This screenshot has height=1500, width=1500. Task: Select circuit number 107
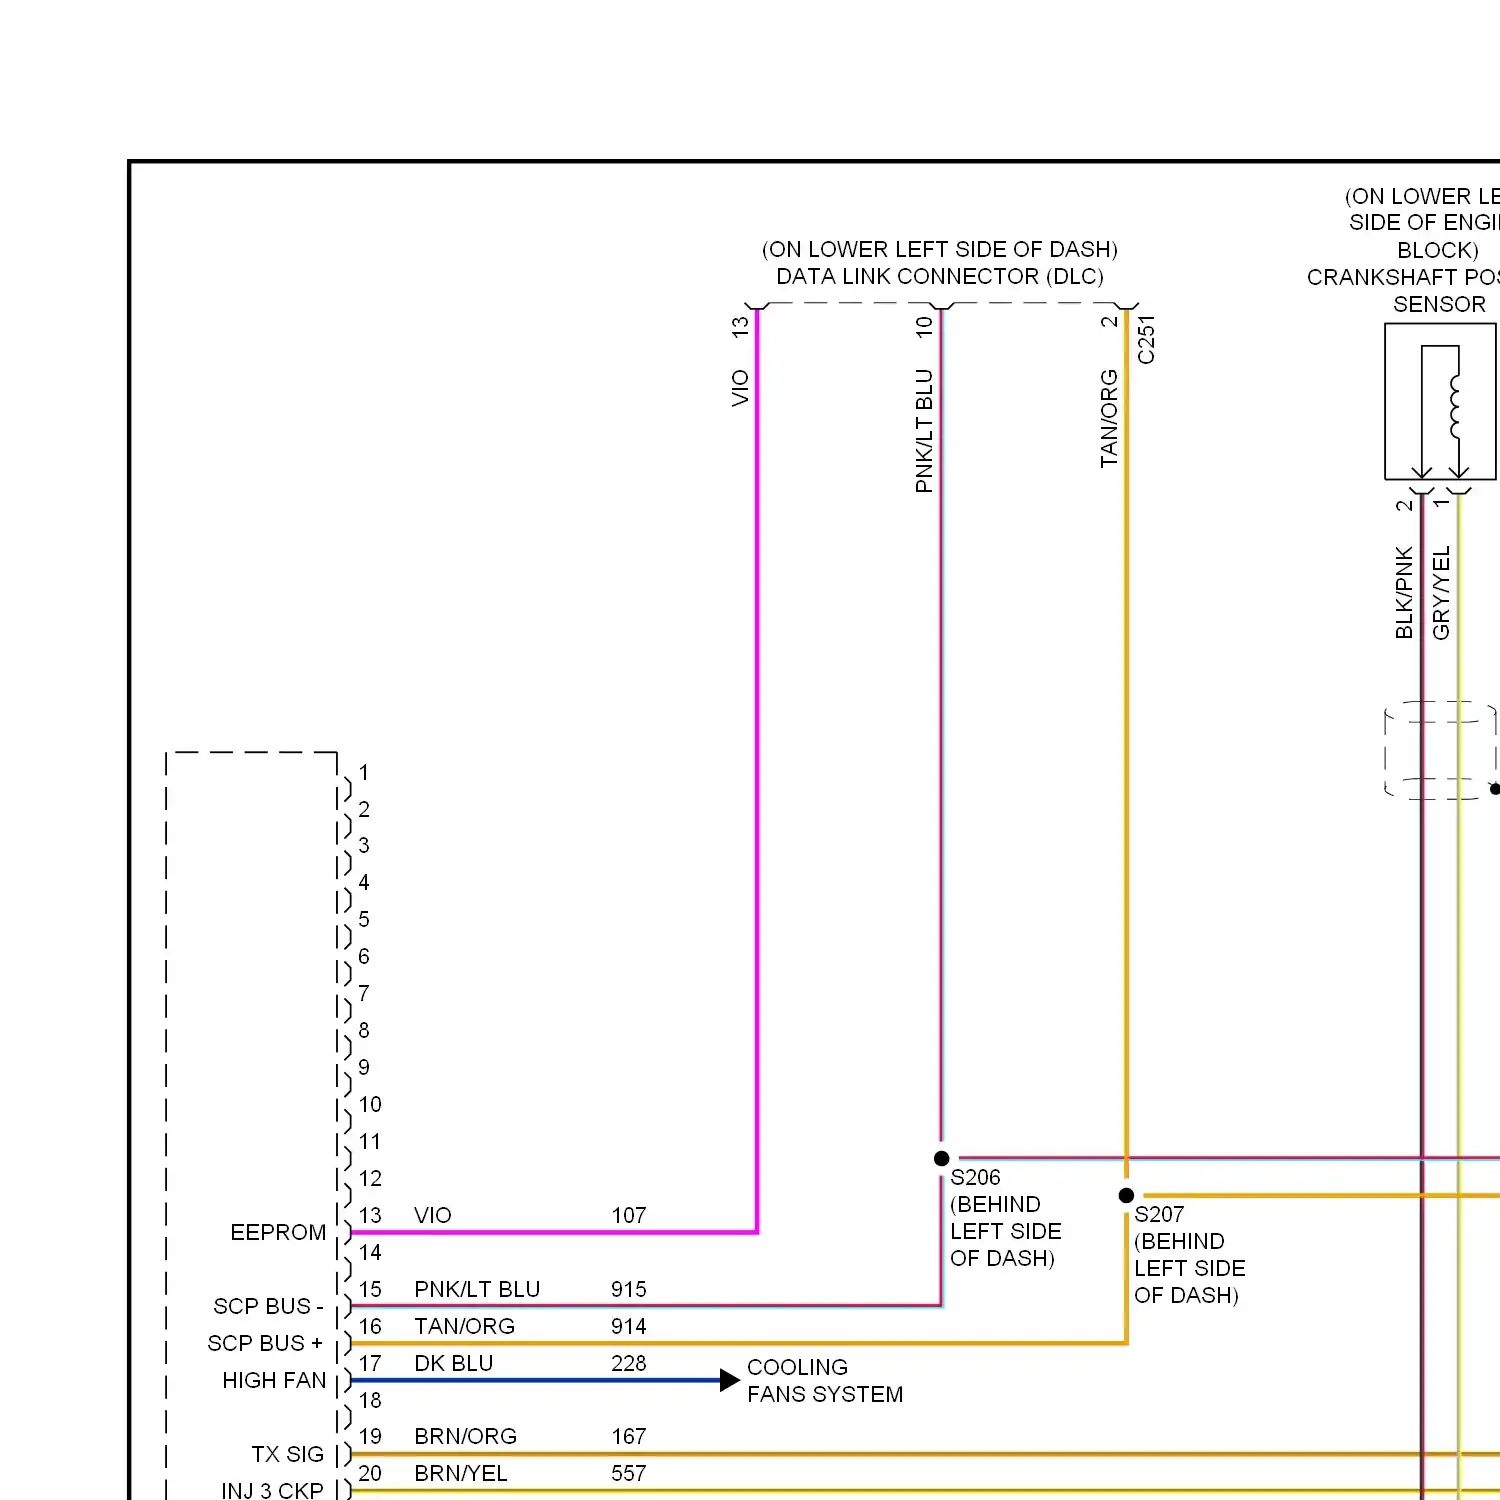[x=629, y=1215]
